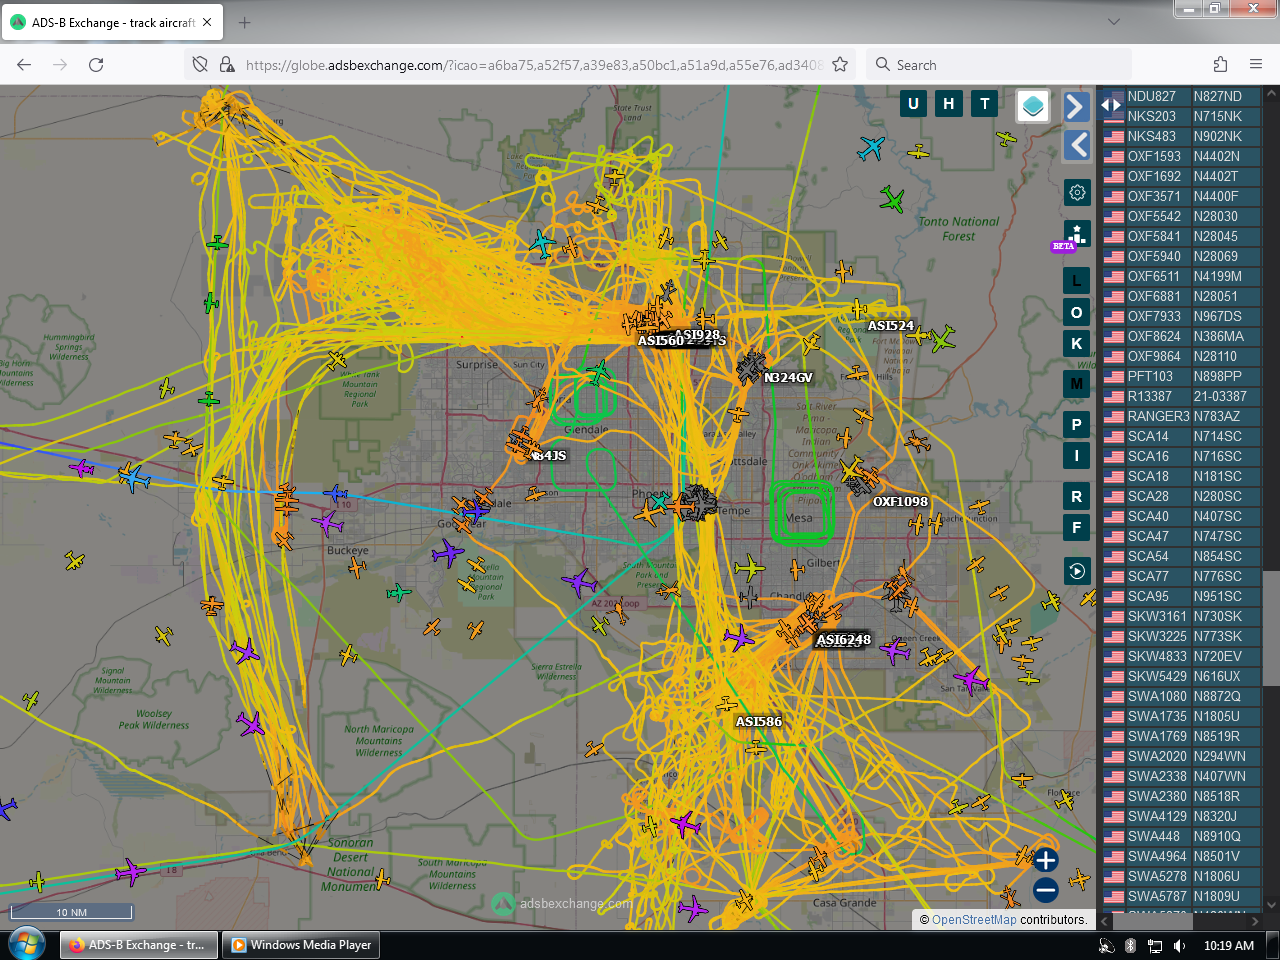Zoom out with the minus button

[1046, 889]
